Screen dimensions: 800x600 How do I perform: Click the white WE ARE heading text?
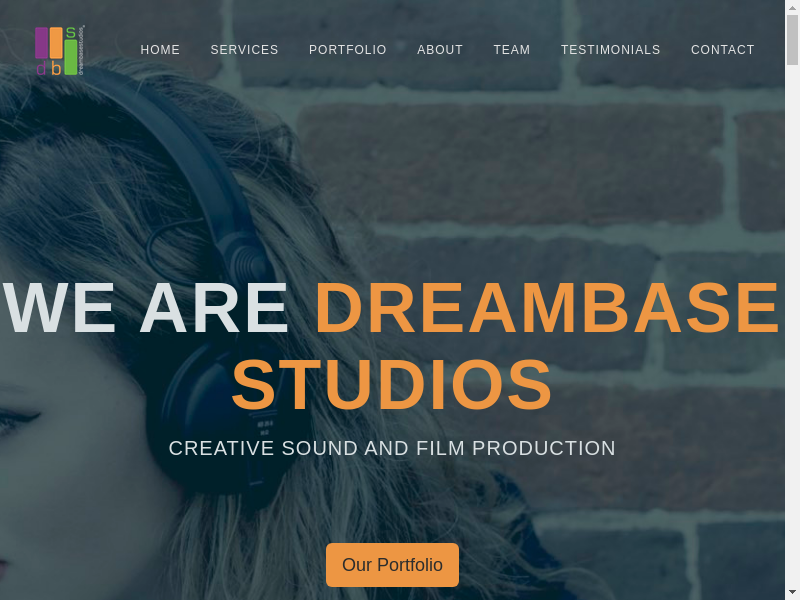pos(146,308)
